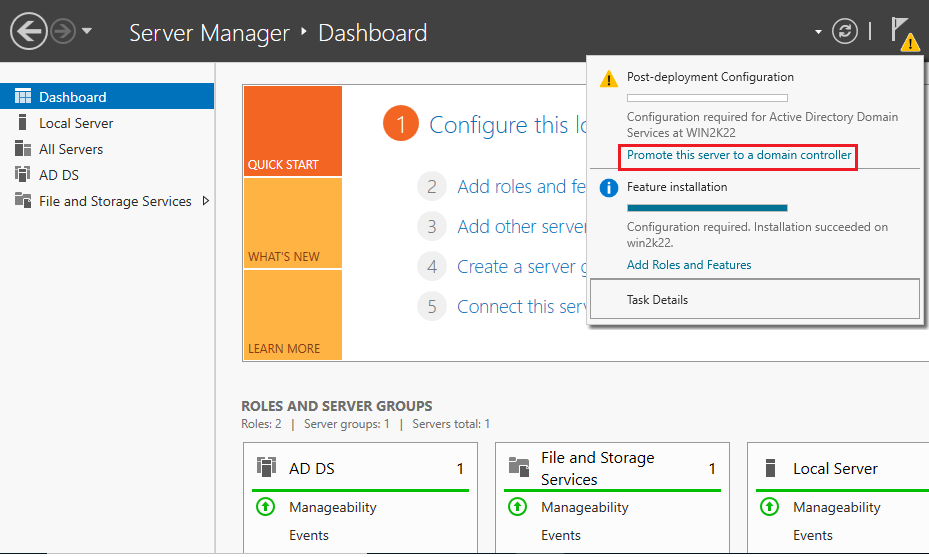Click the step 2 number circle

[432, 187]
